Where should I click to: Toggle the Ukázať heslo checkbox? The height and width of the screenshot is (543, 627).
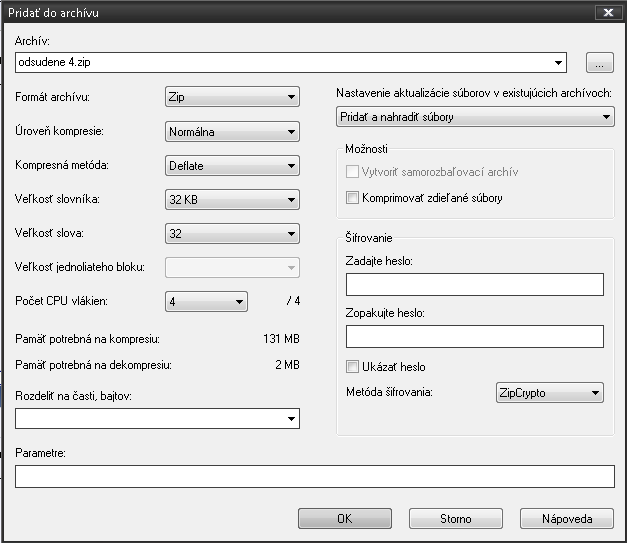coord(352,367)
